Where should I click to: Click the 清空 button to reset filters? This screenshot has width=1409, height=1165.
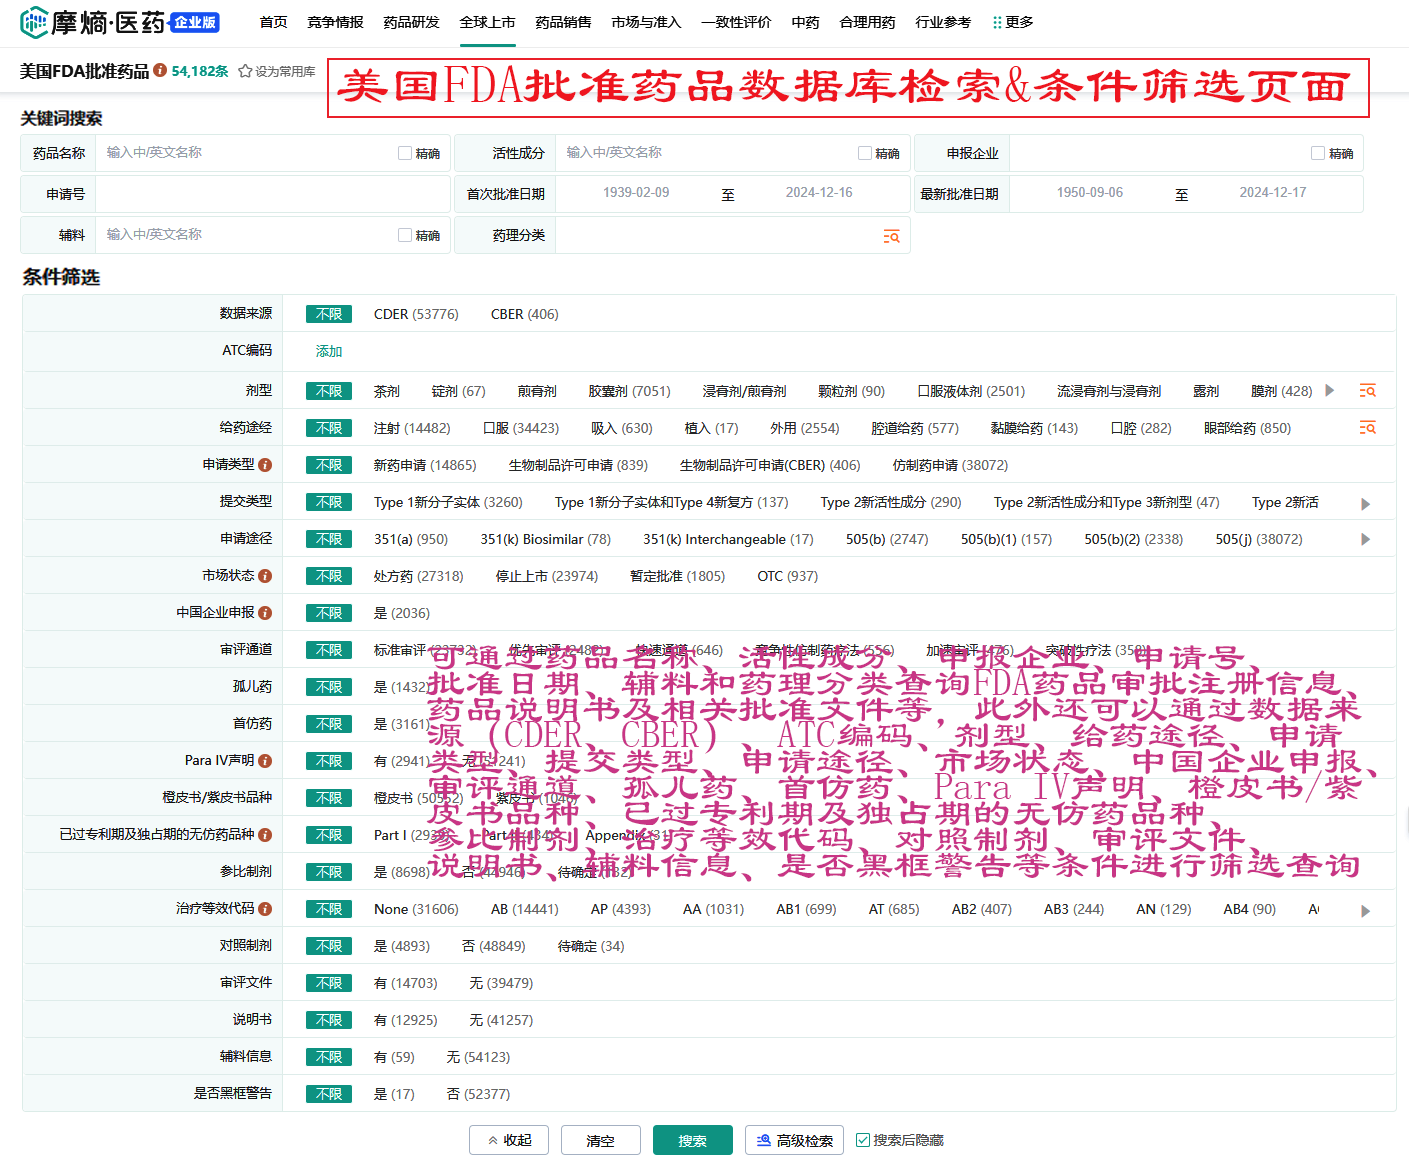600,1140
